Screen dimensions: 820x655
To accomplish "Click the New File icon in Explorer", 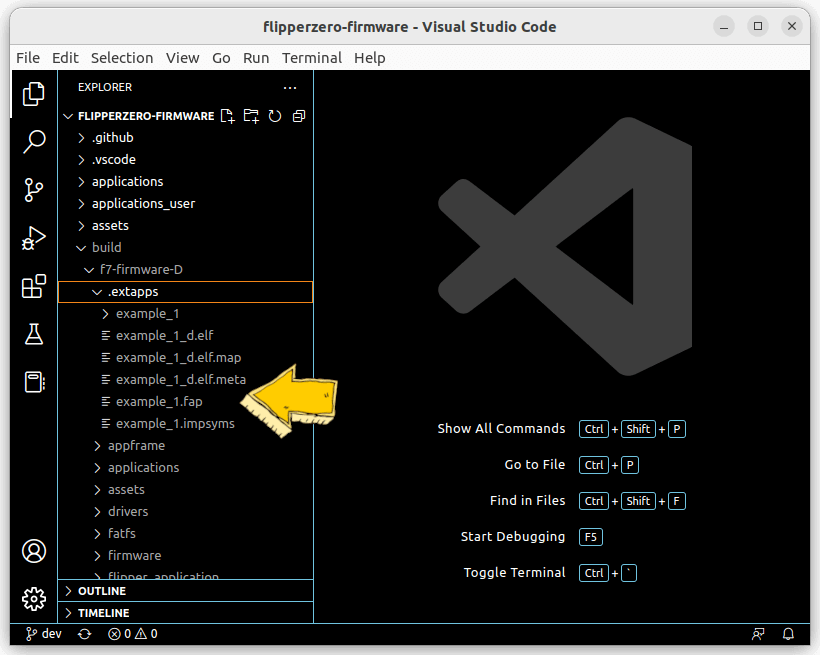I will click(x=227, y=115).
